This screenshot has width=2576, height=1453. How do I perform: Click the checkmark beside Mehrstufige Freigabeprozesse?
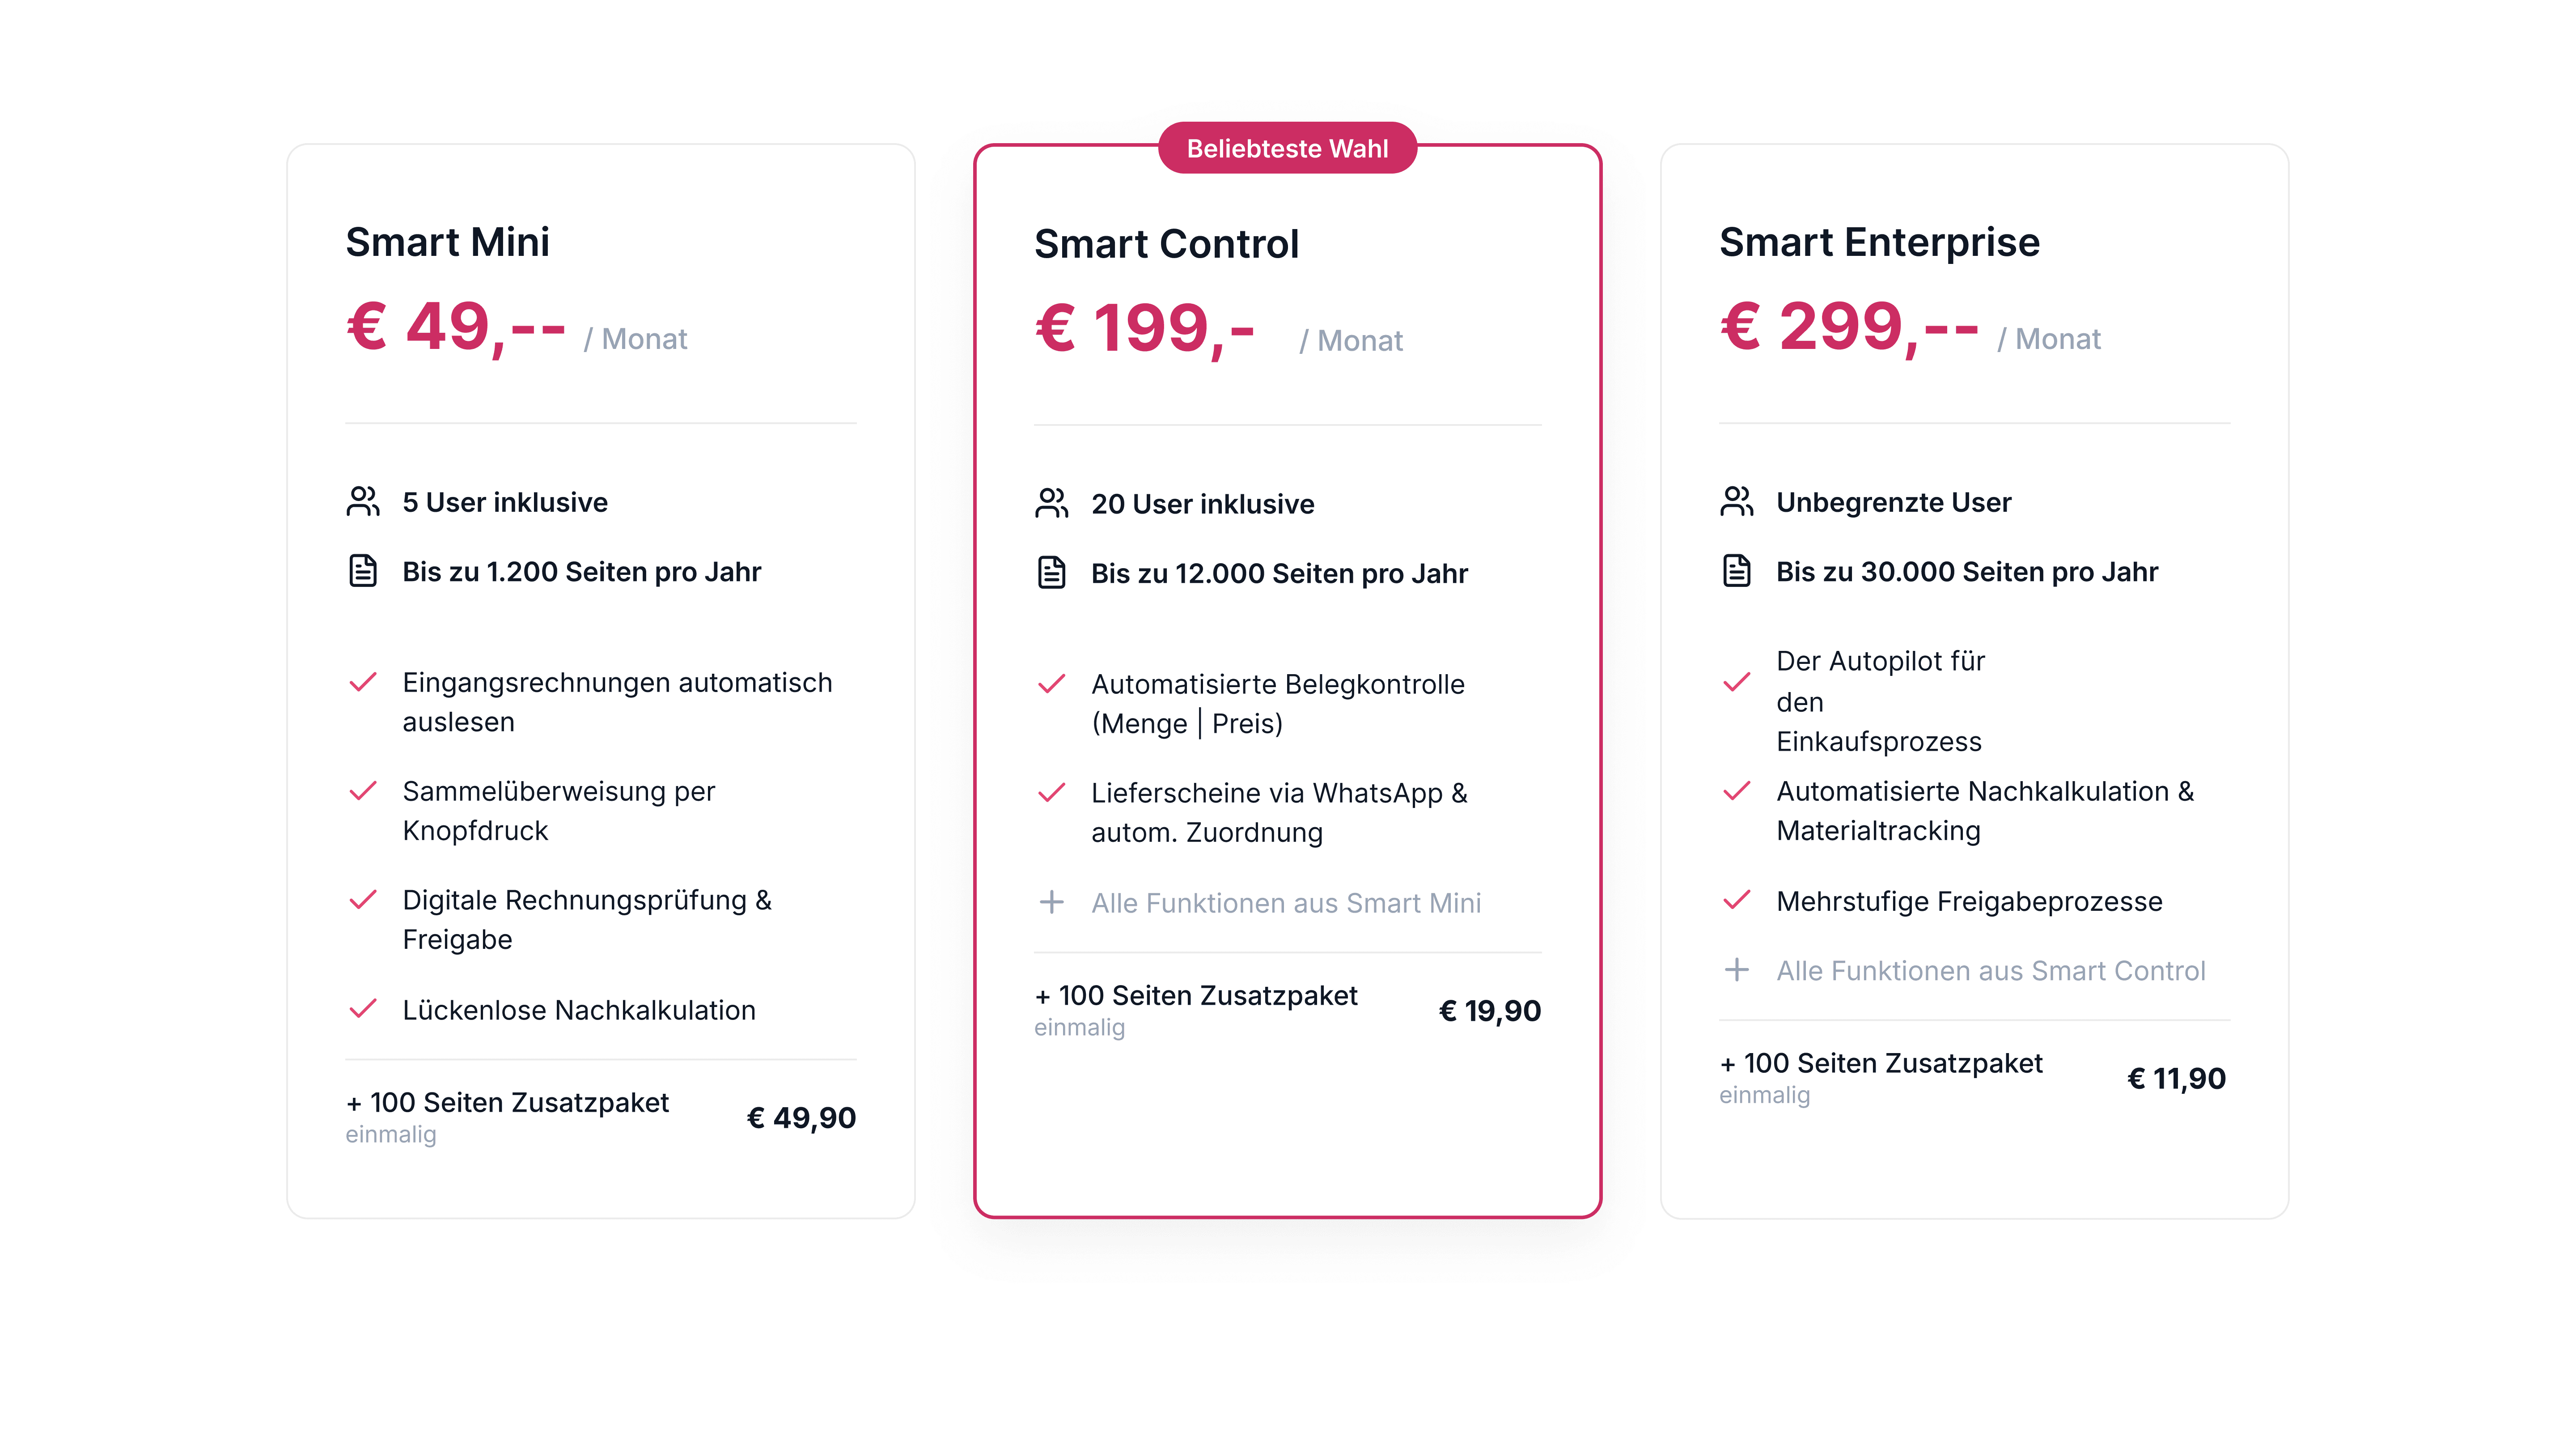click(1737, 900)
